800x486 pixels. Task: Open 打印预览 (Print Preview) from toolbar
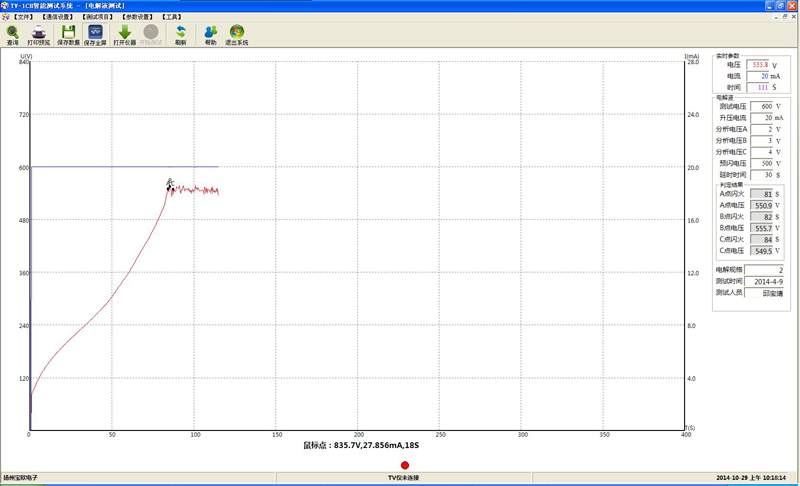click(39, 34)
